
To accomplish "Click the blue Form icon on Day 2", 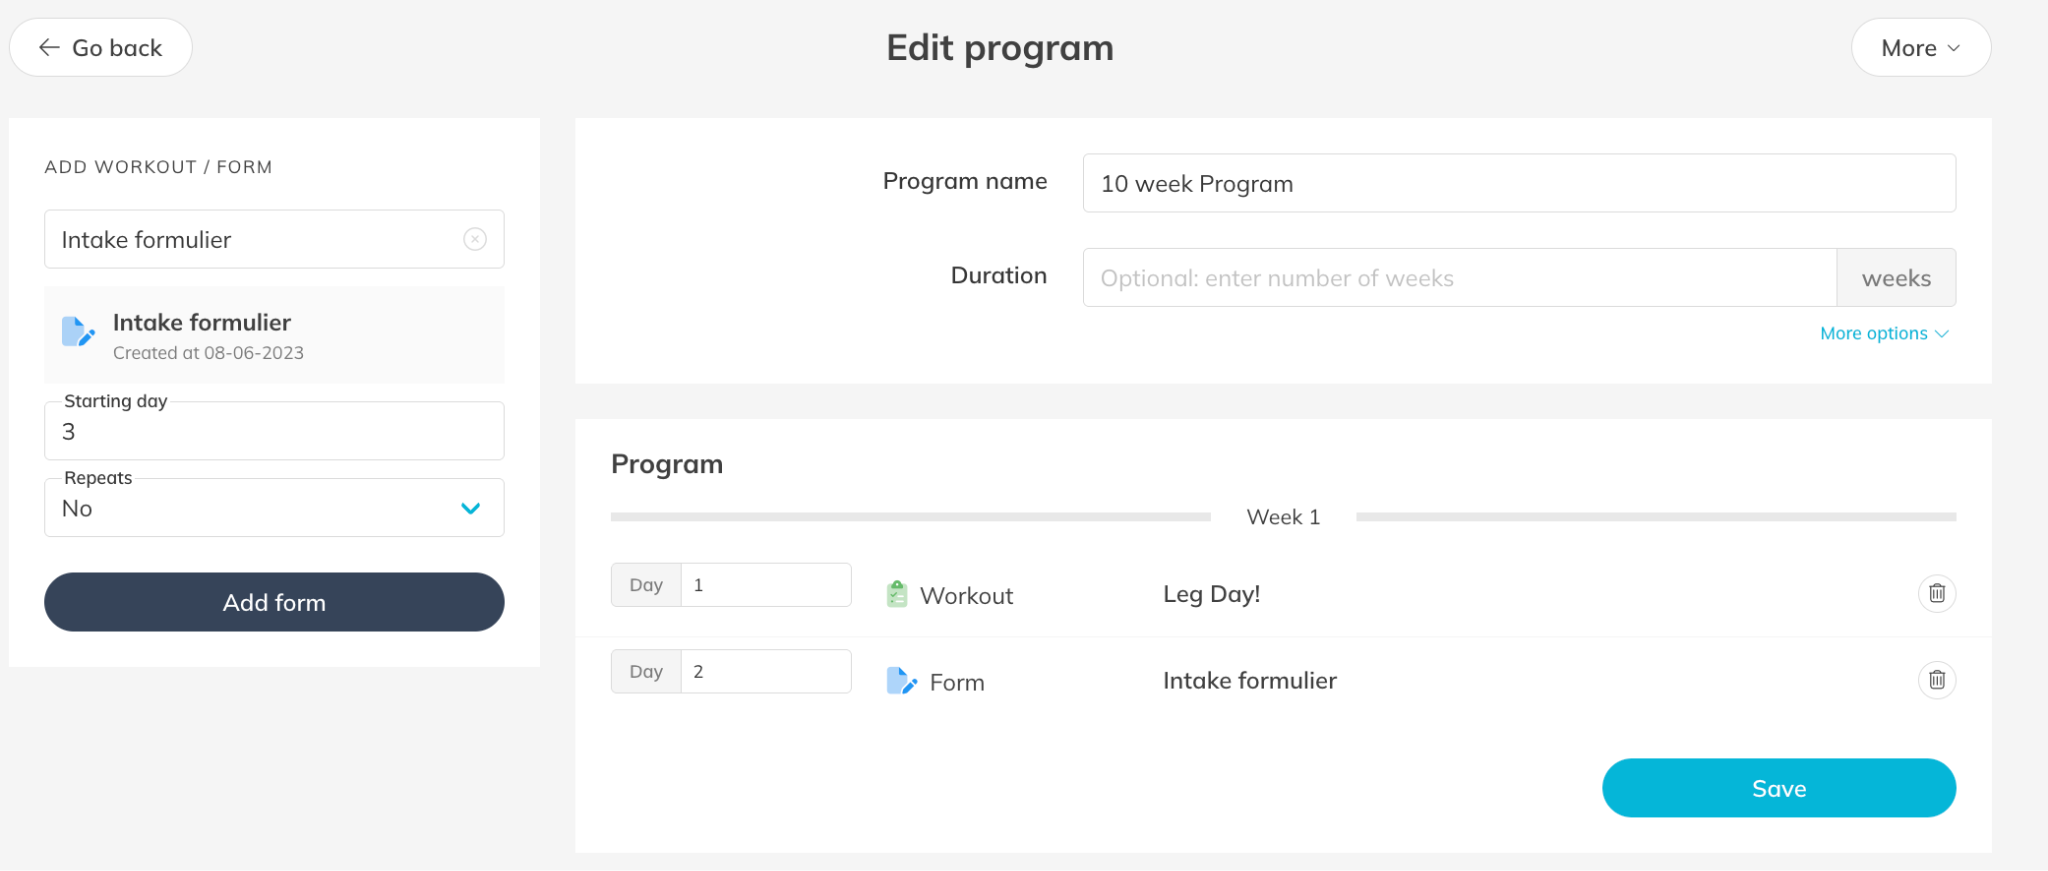I will [901, 681].
